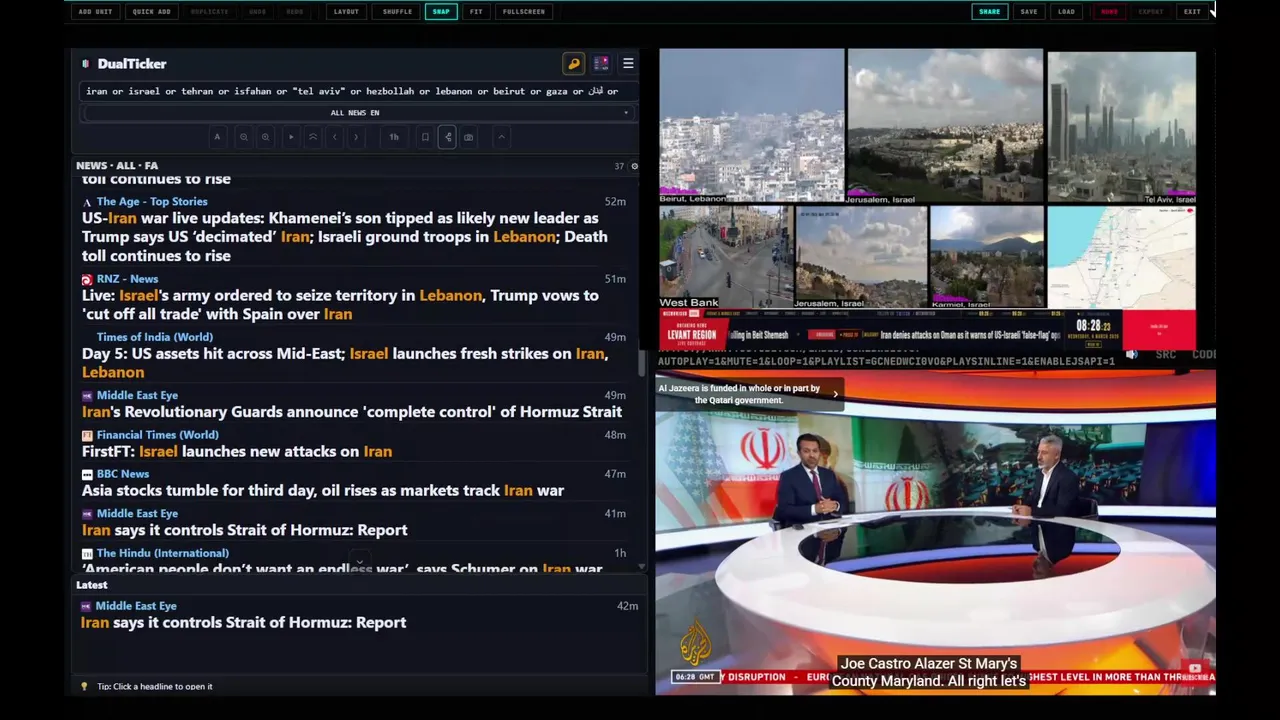This screenshot has height=720, width=1280.
Task: Click the bookmark icon in ticker toolbar
Action: (x=425, y=137)
